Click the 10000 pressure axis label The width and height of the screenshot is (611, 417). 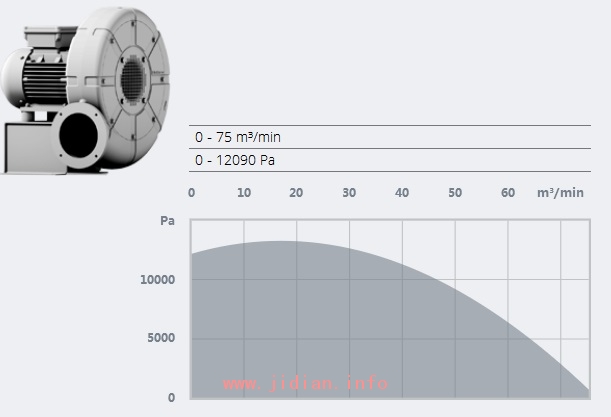157,279
